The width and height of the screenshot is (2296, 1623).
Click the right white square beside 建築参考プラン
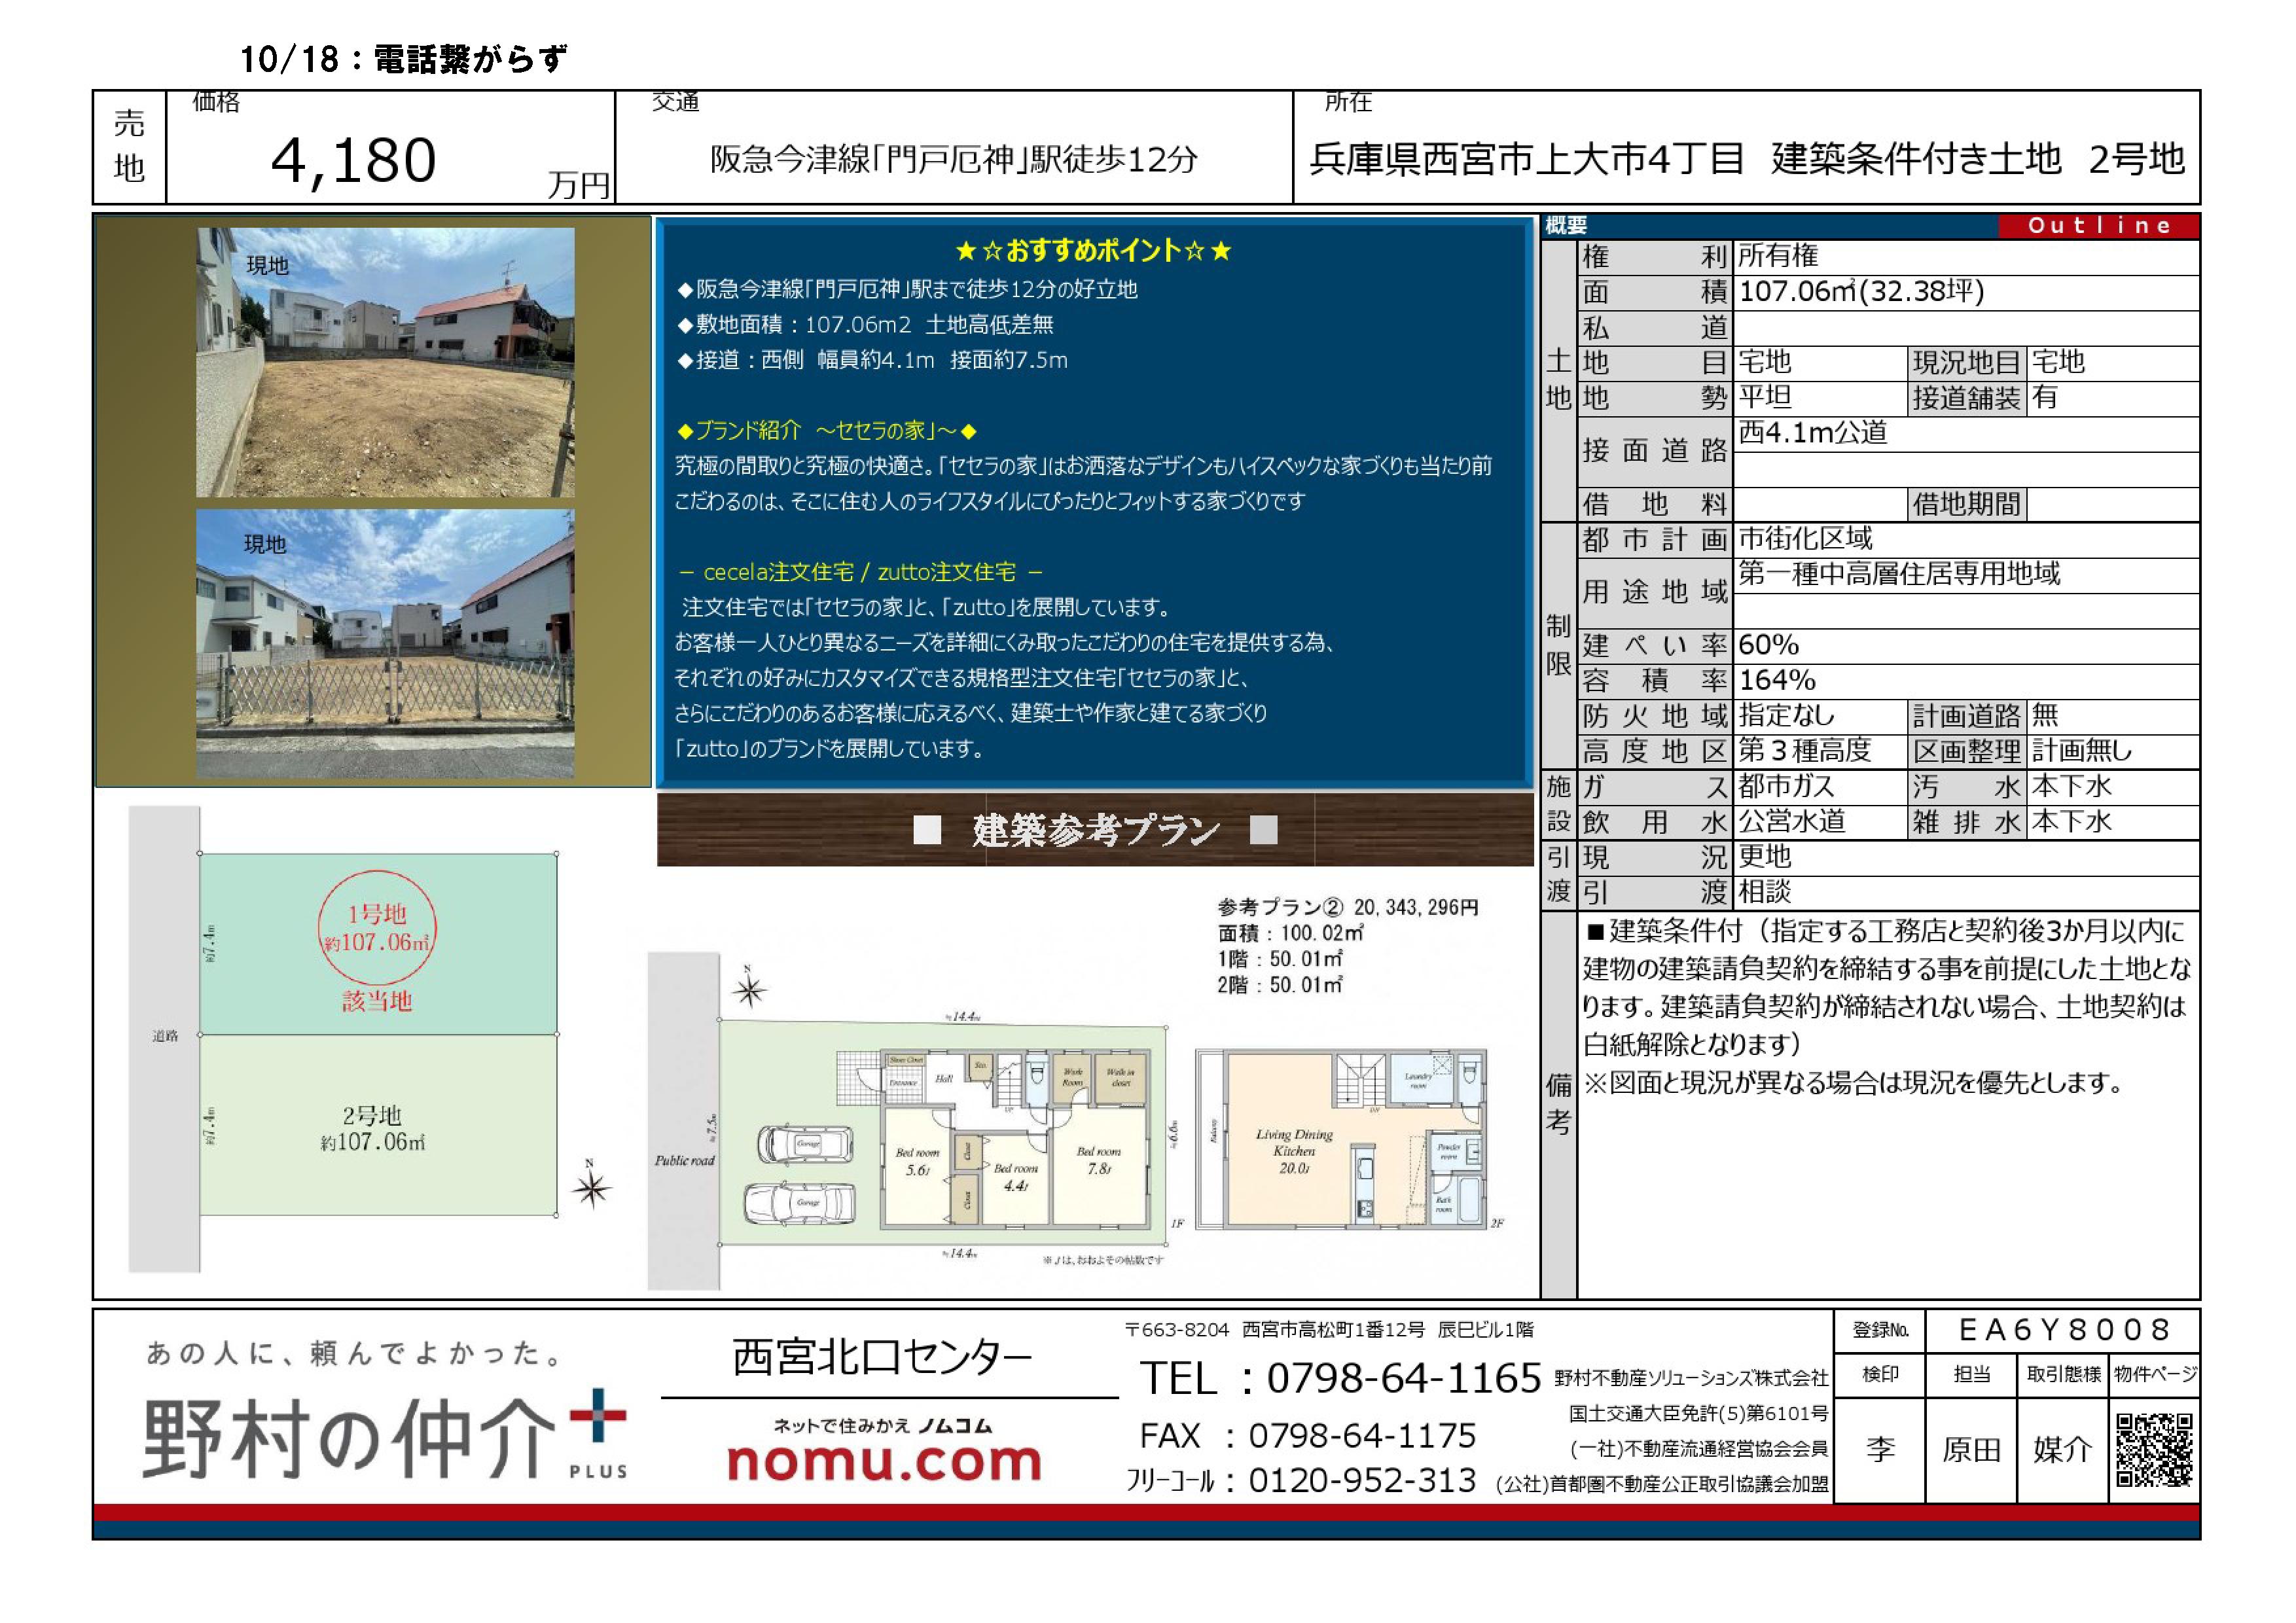(x=1264, y=830)
